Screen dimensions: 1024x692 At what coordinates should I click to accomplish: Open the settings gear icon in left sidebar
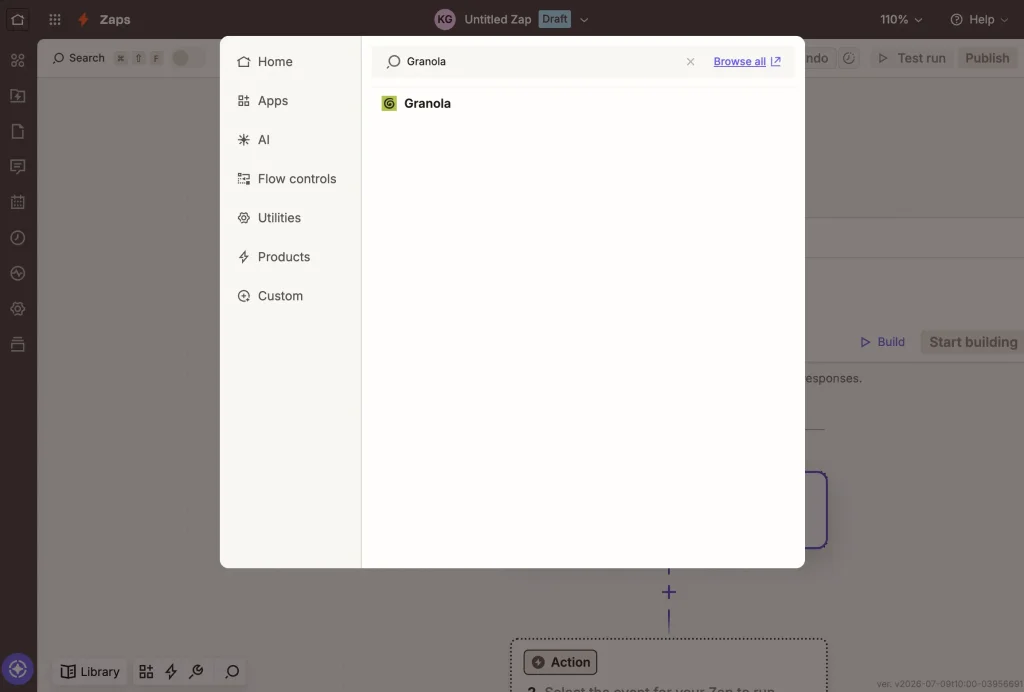pyautogui.click(x=18, y=309)
